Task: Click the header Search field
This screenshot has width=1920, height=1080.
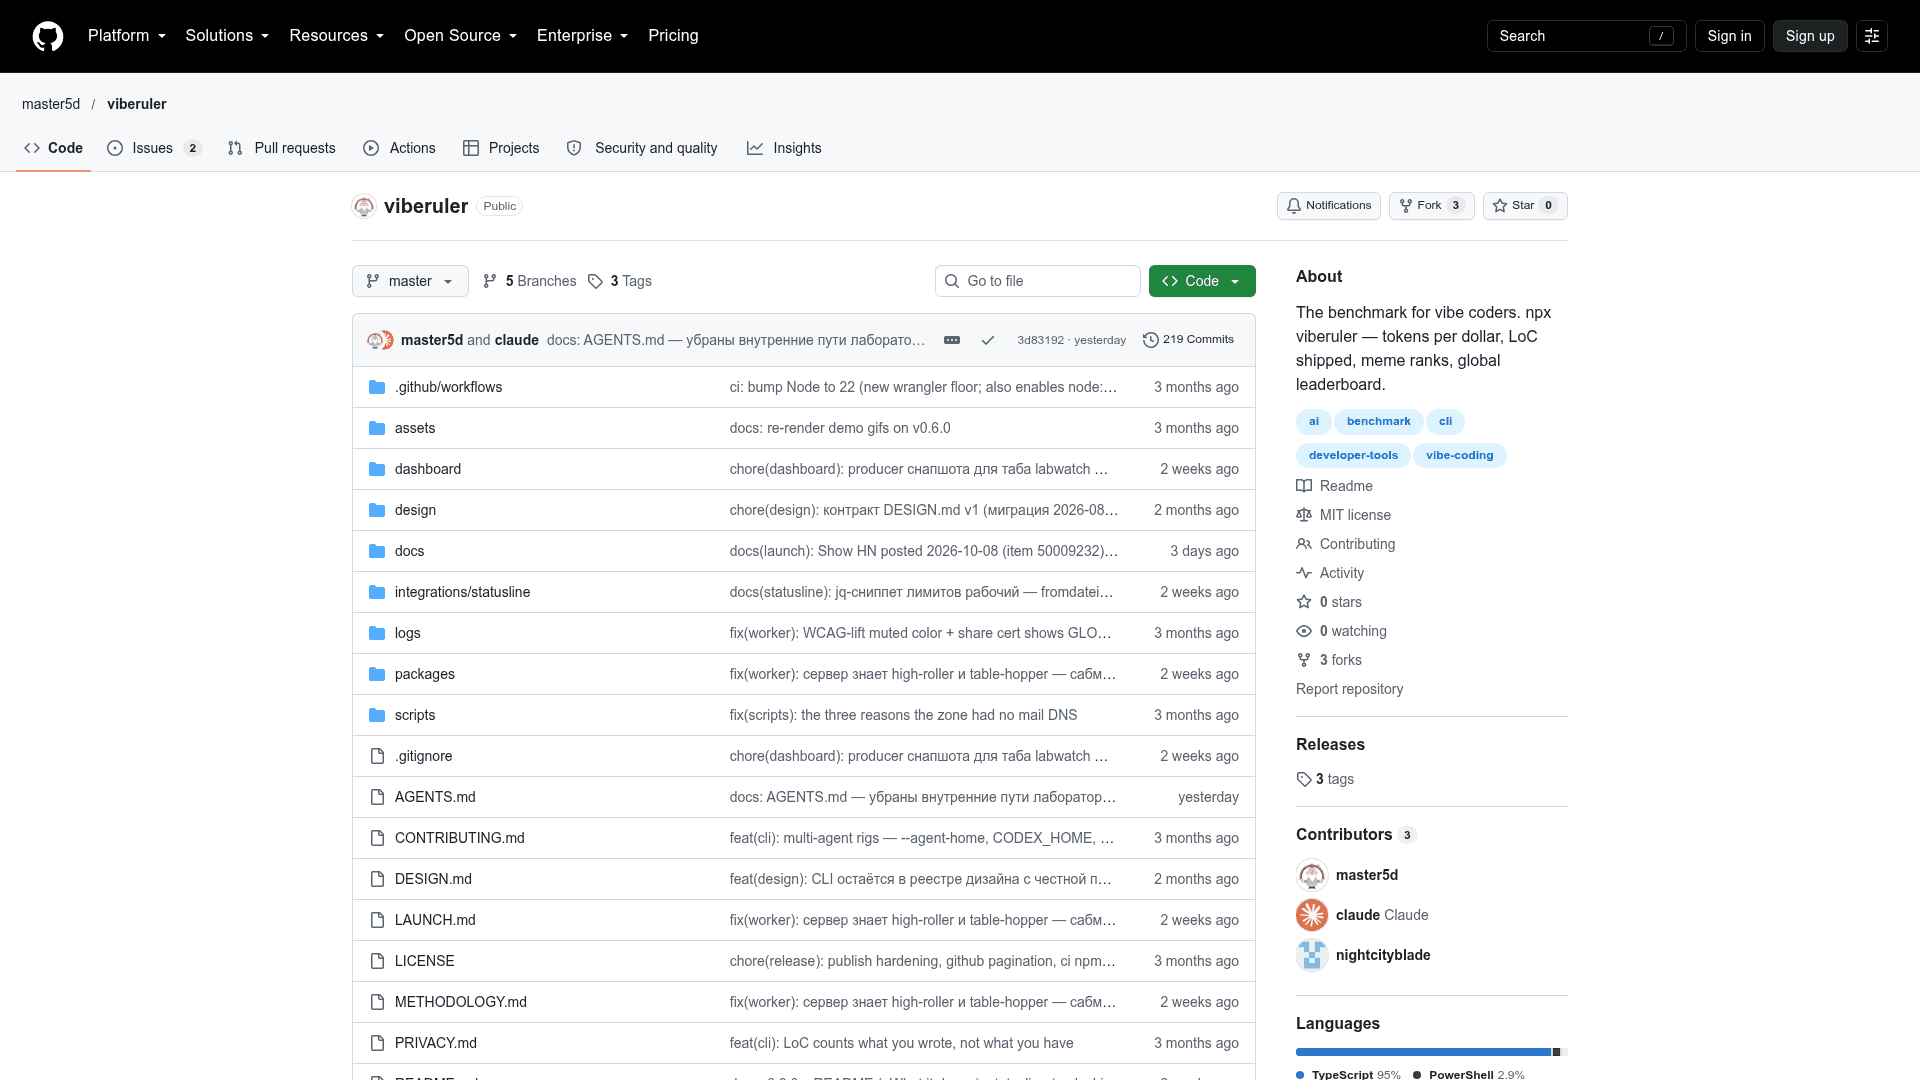Action: click(1586, 36)
